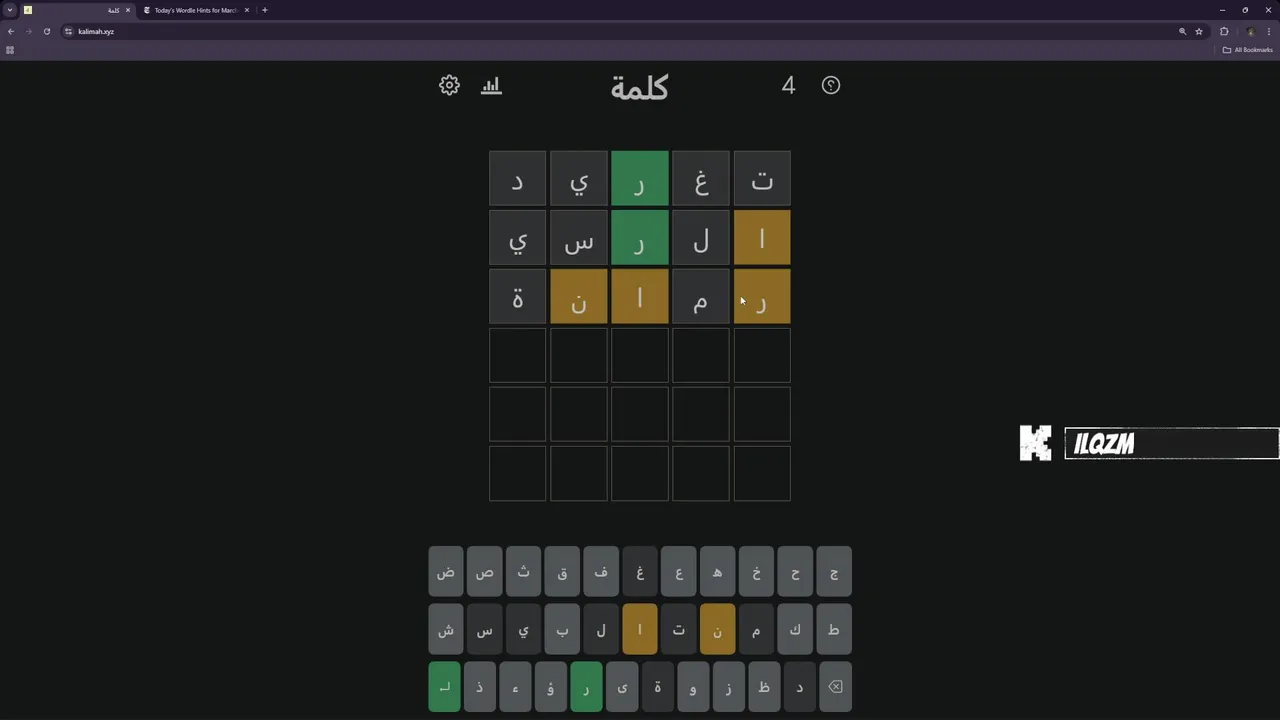Tap the ل keyboard key
This screenshot has height=720, width=1280.
pos(601,630)
